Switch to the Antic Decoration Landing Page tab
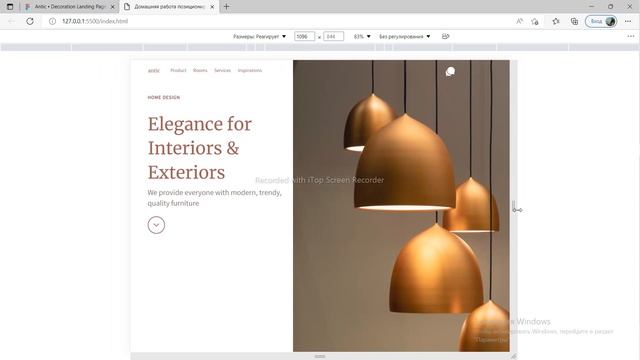Screen dimensions: 640x360 [69, 7]
